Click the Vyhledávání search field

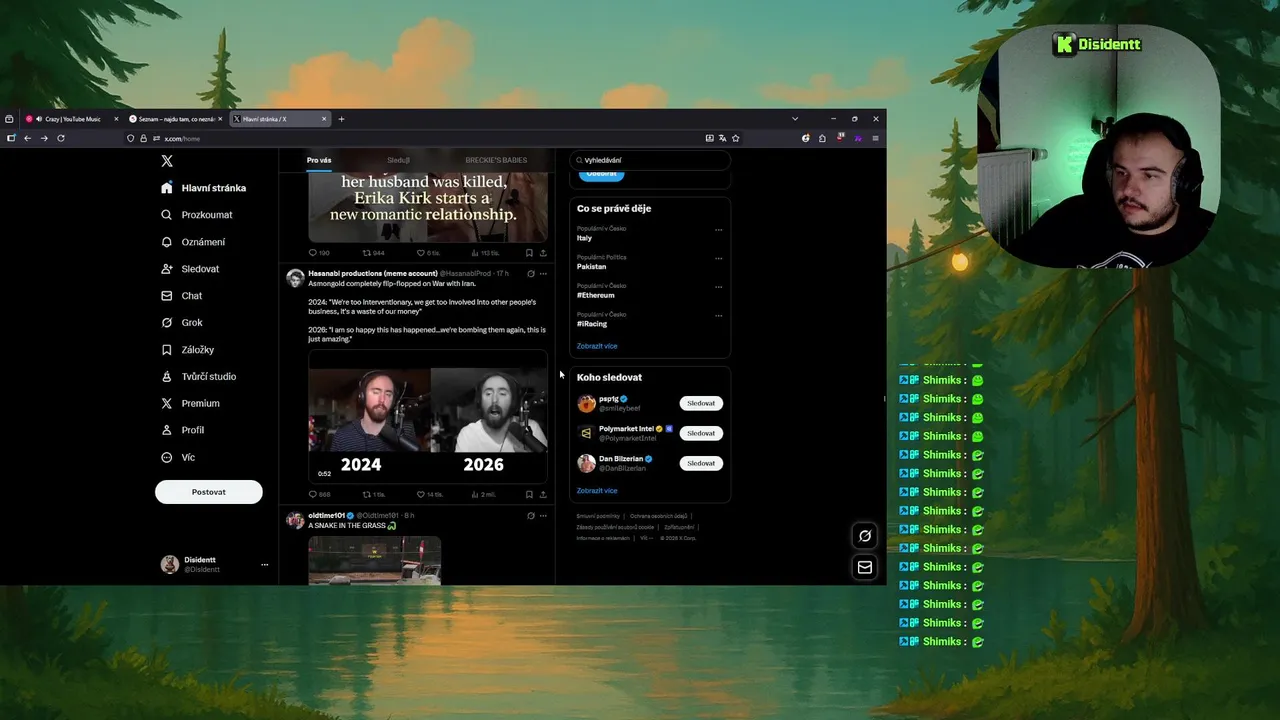coord(650,160)
